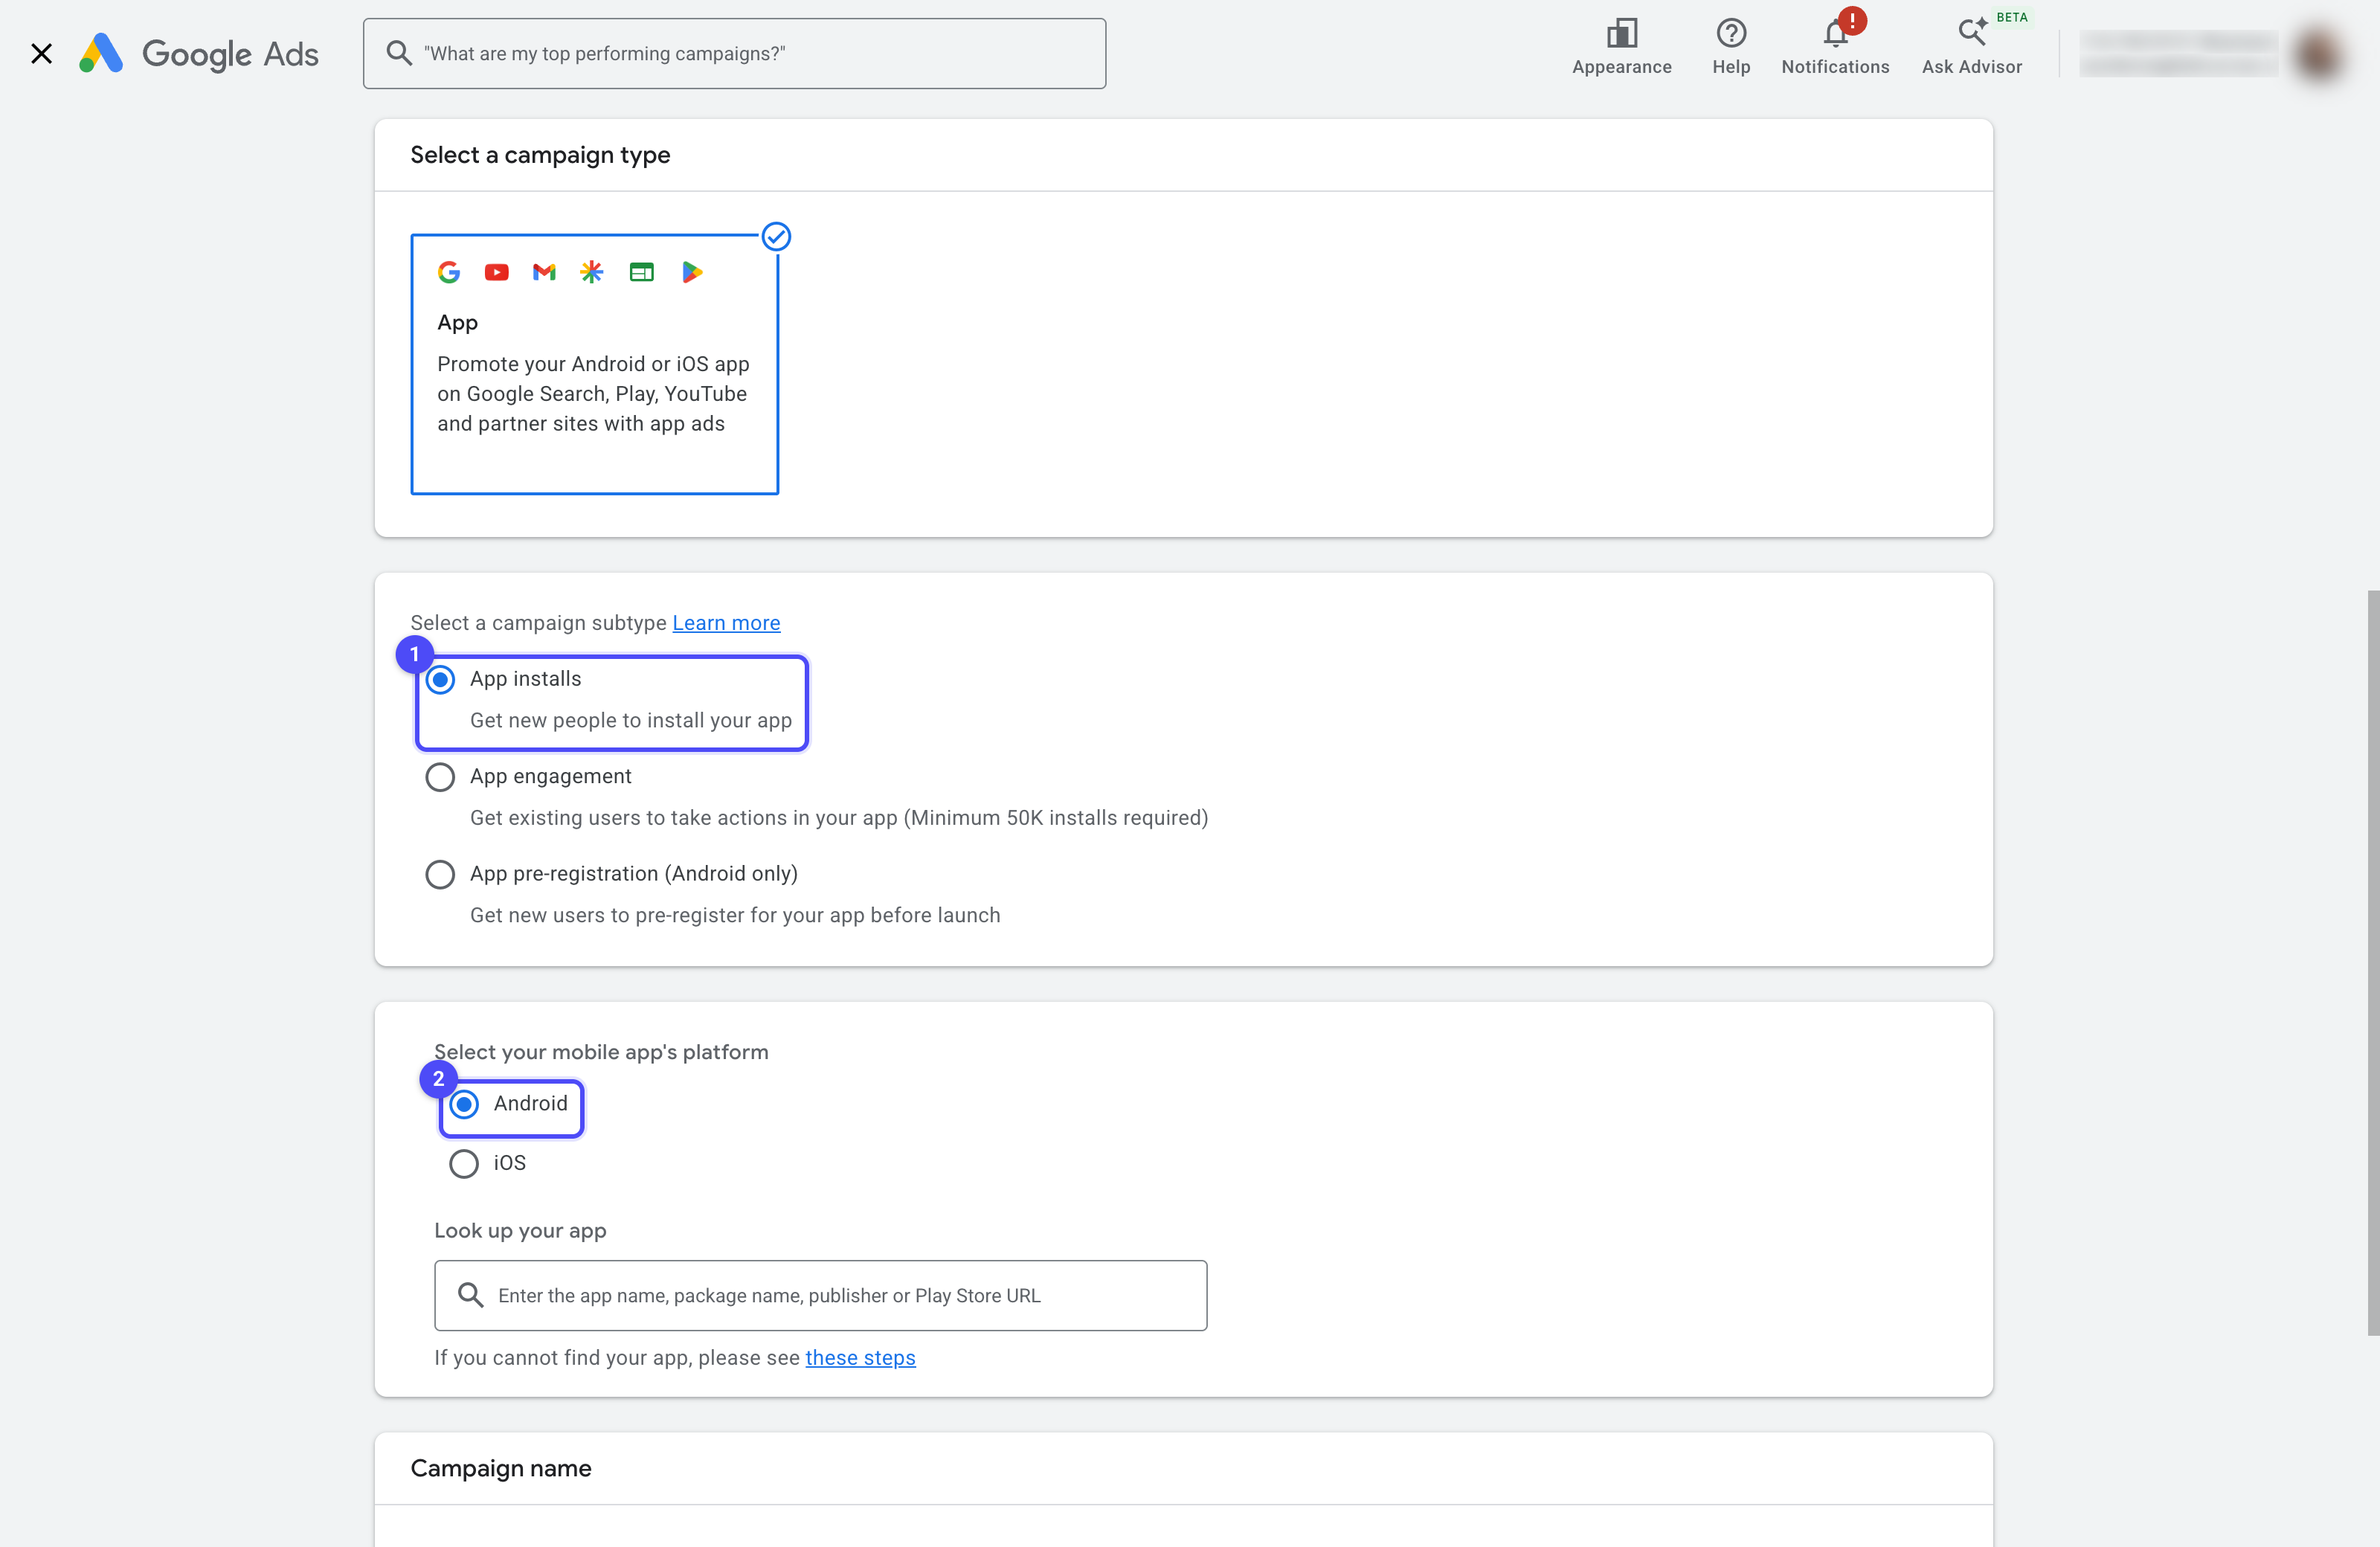This screenshot has height=1547, width=2380.
Task: Click the Discover asterisk icon in App card
Action: [x=592, y=272]
